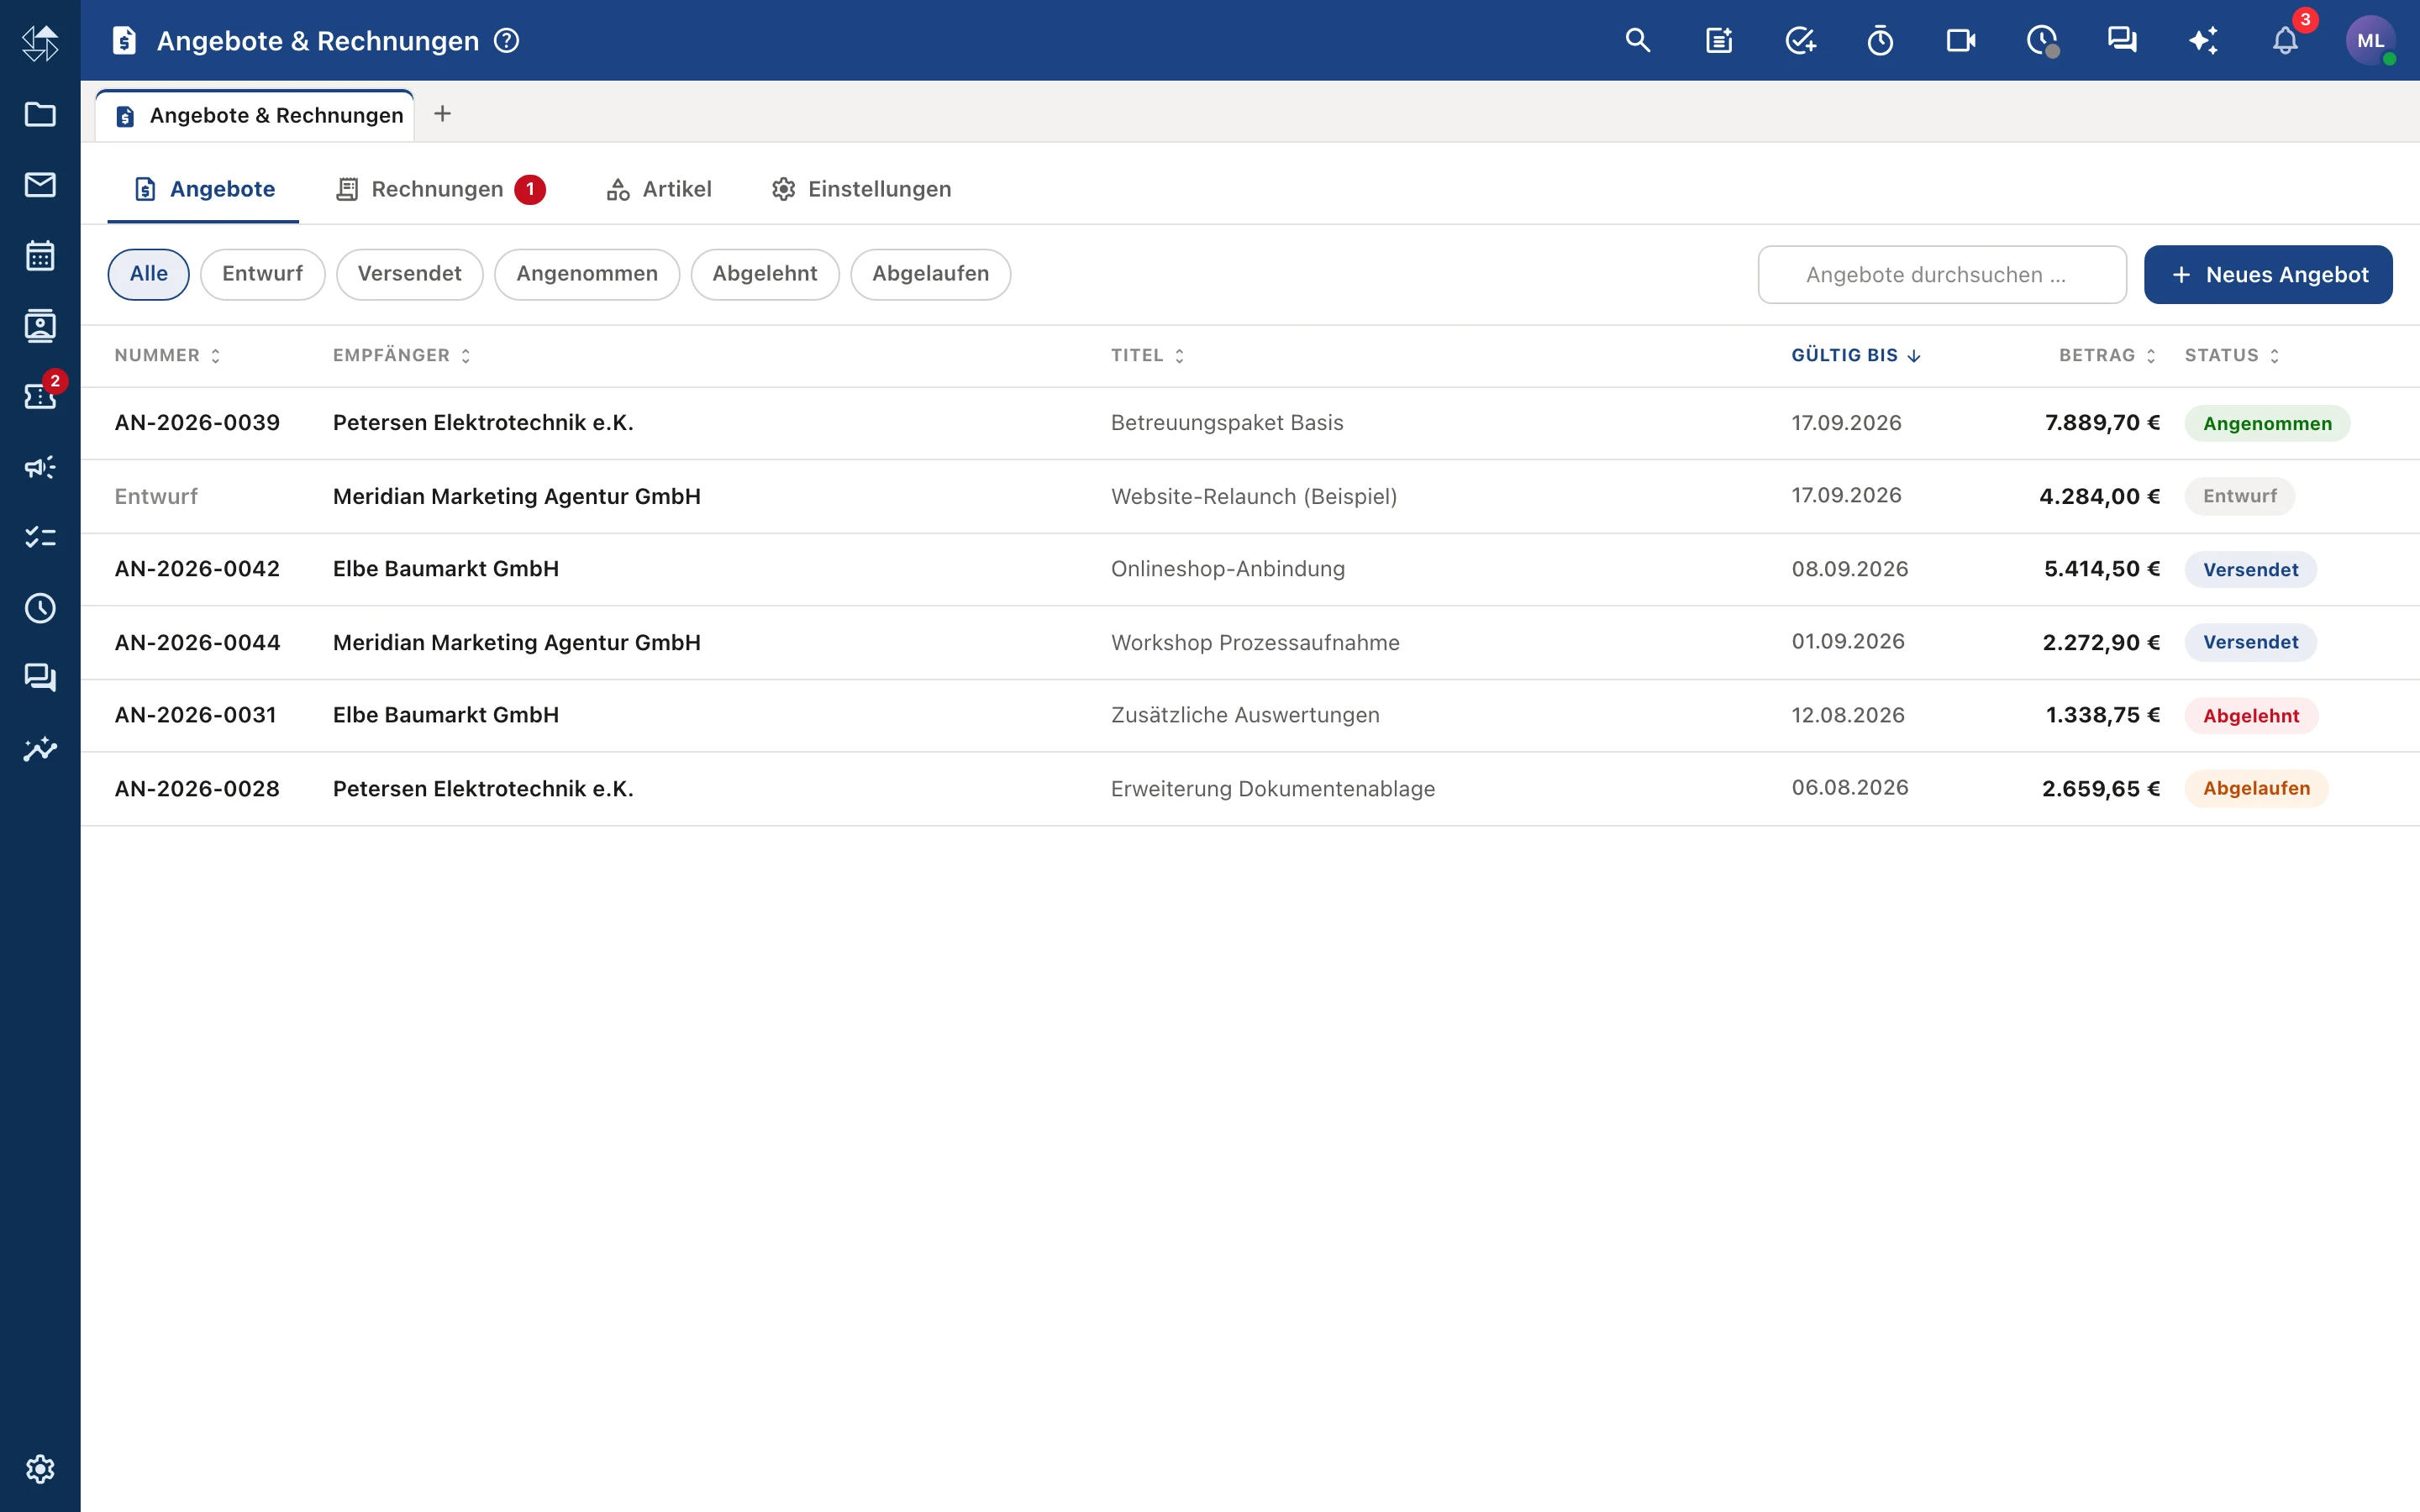Open the chat icon in the sidebar
The height and width of the screenshot is (1512, 2420).
pos(40,678)
